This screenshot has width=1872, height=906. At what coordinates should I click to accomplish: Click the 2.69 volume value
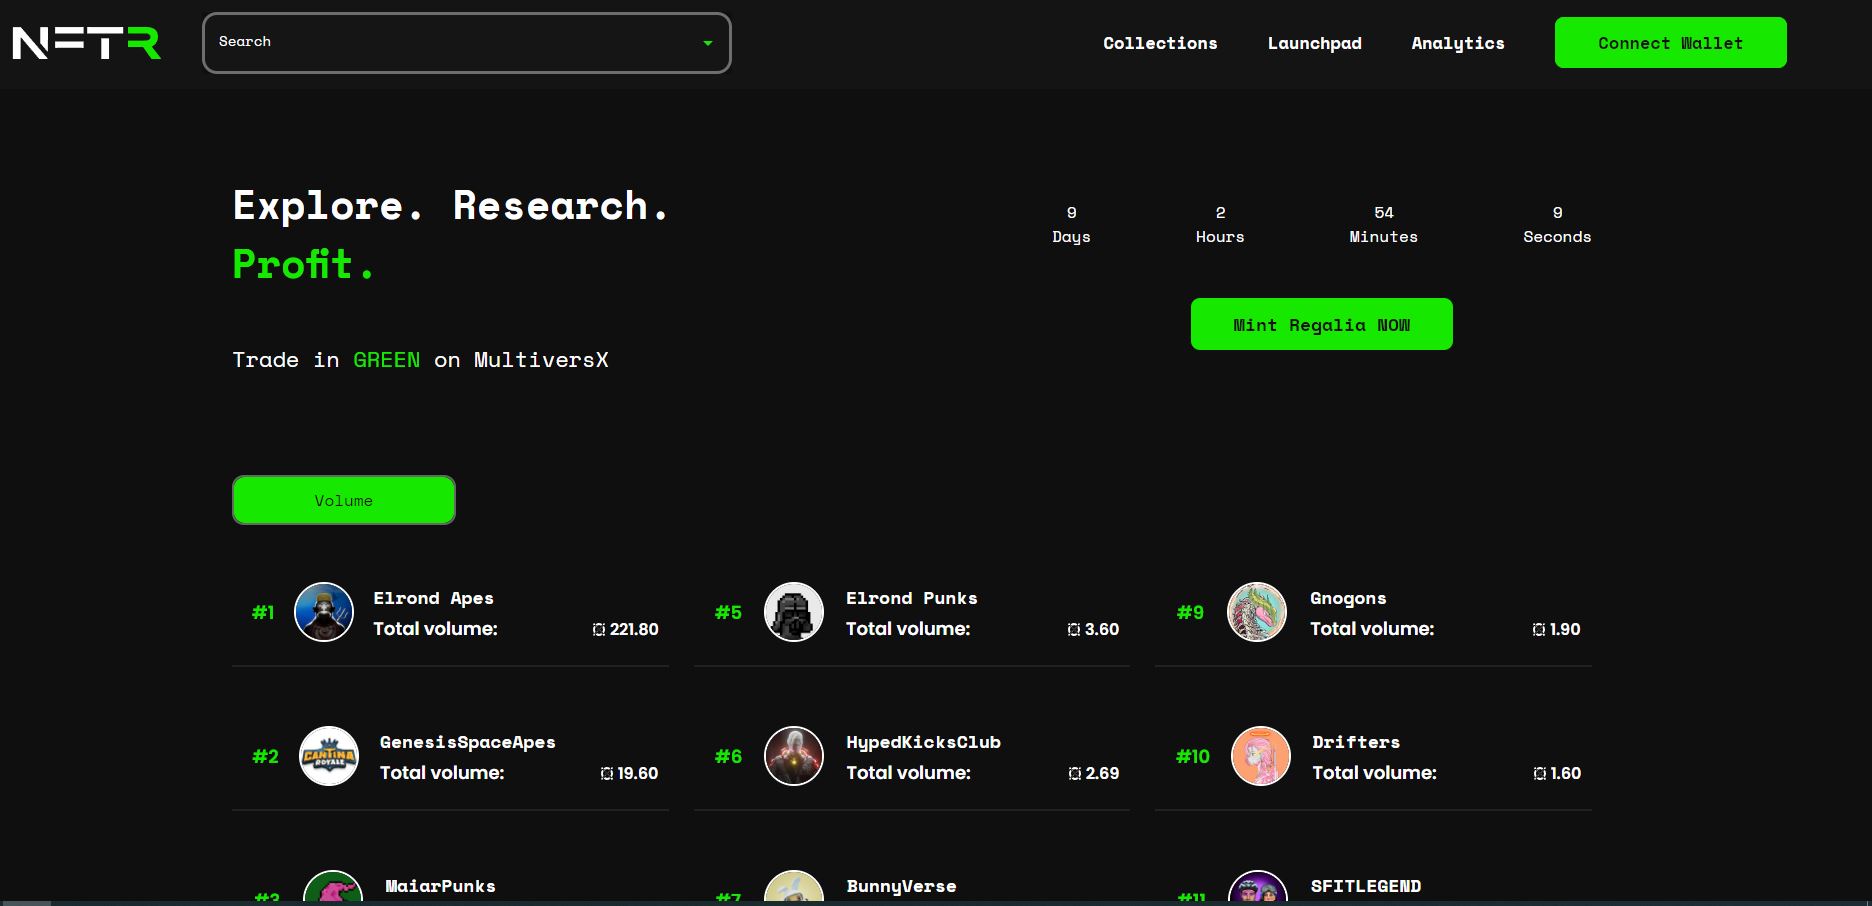coord(1103,774)
